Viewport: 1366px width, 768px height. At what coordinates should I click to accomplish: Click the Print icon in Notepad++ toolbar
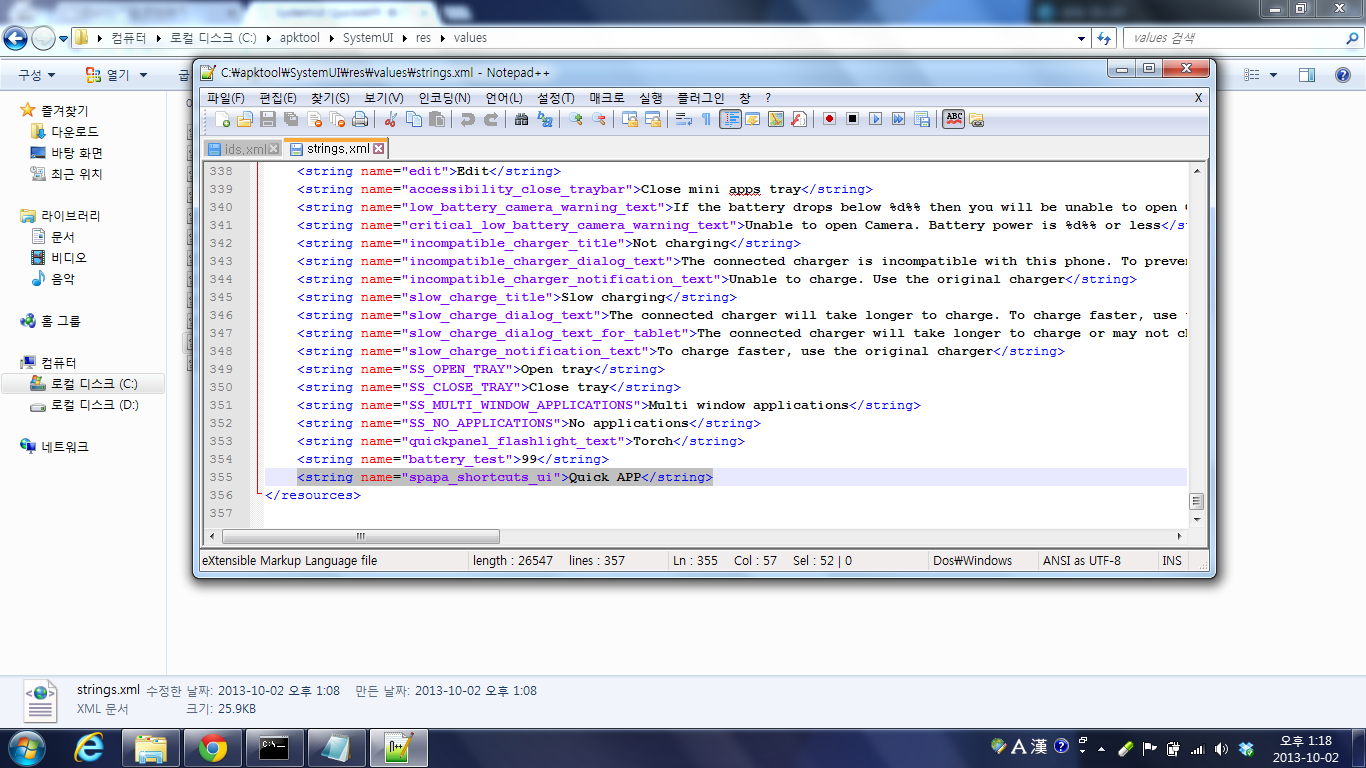point(359,119)
